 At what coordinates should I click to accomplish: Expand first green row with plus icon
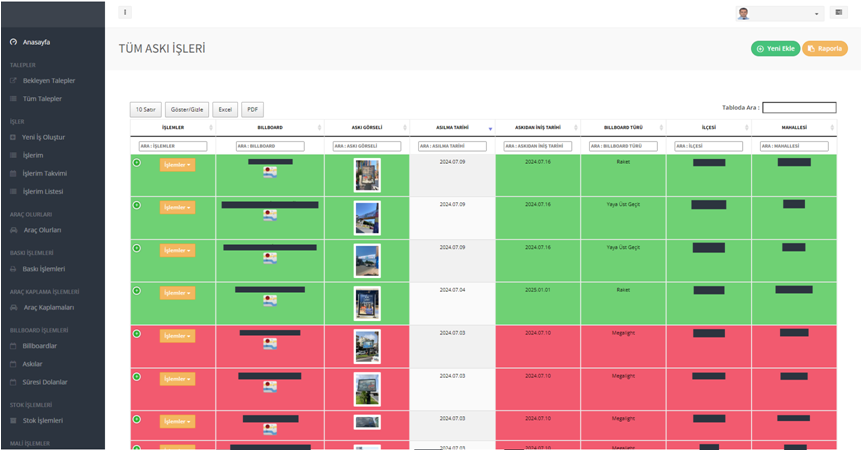click(x=136, y=162)
